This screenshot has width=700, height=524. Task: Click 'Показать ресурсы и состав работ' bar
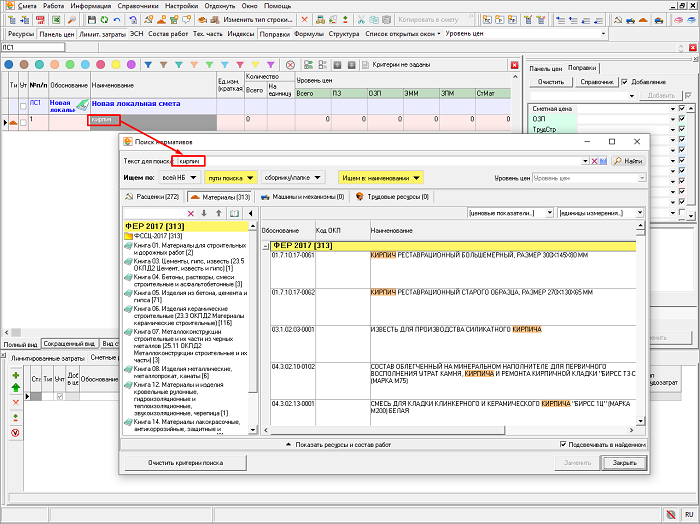[338, 445]
